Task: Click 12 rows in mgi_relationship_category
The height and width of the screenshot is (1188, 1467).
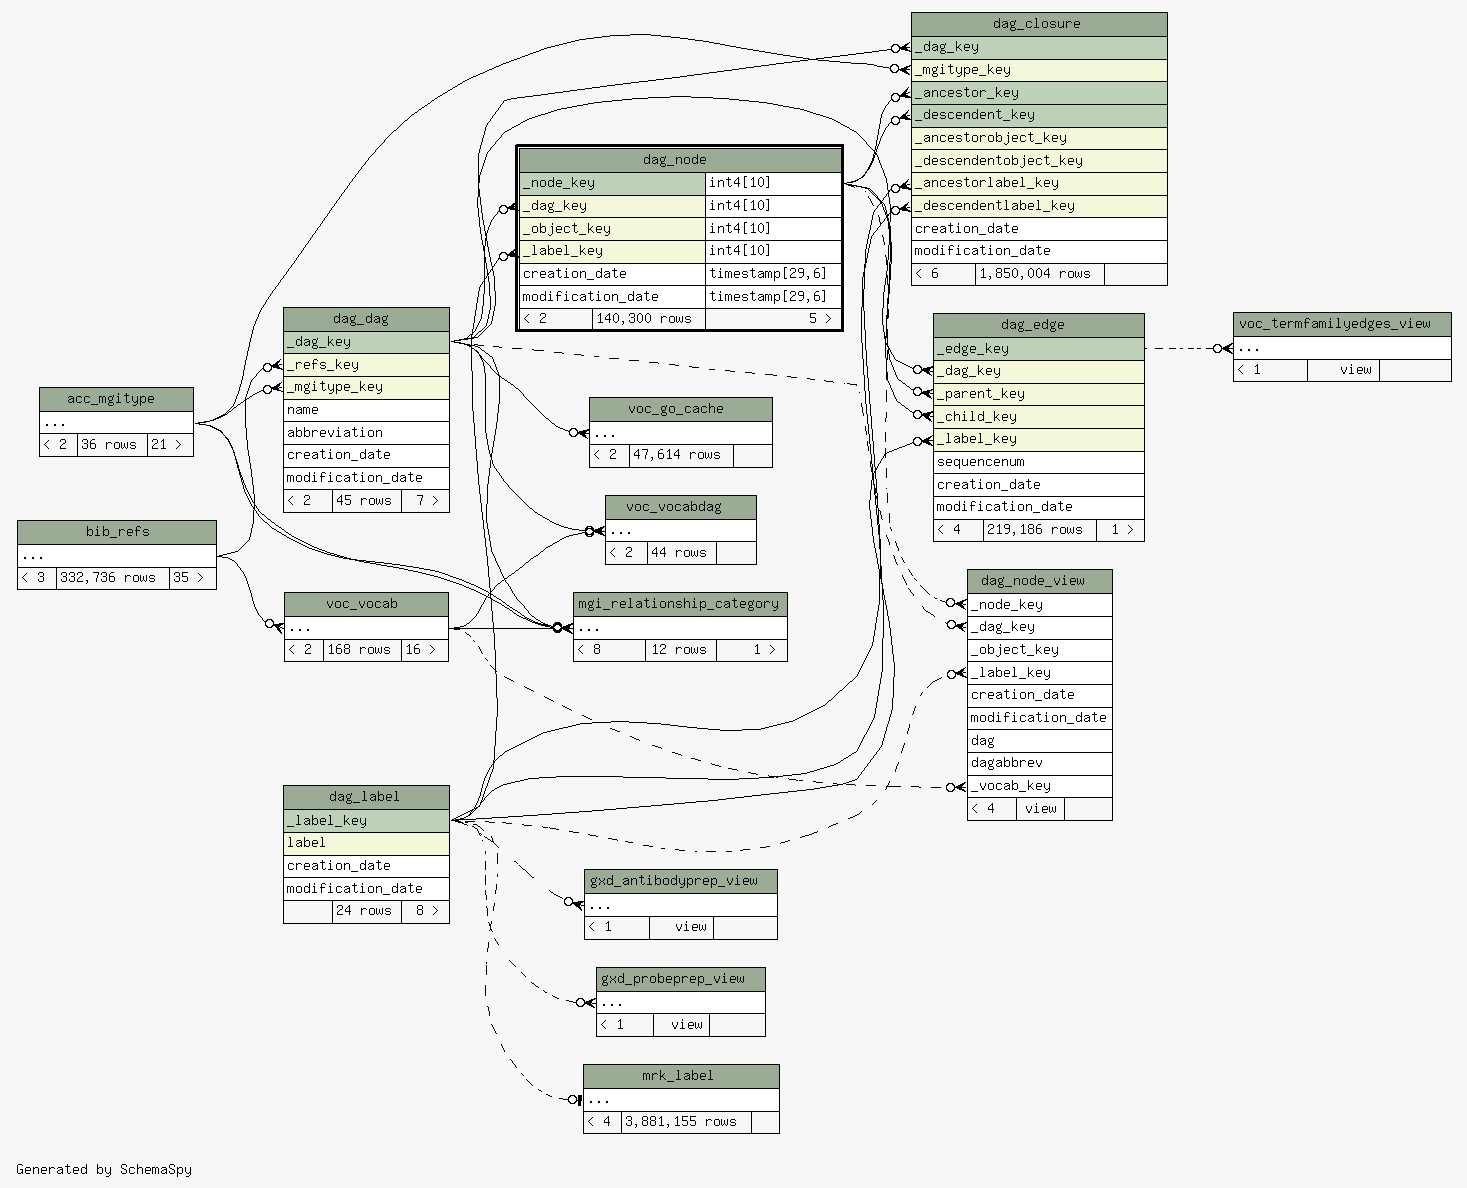Action: [682, 650]
